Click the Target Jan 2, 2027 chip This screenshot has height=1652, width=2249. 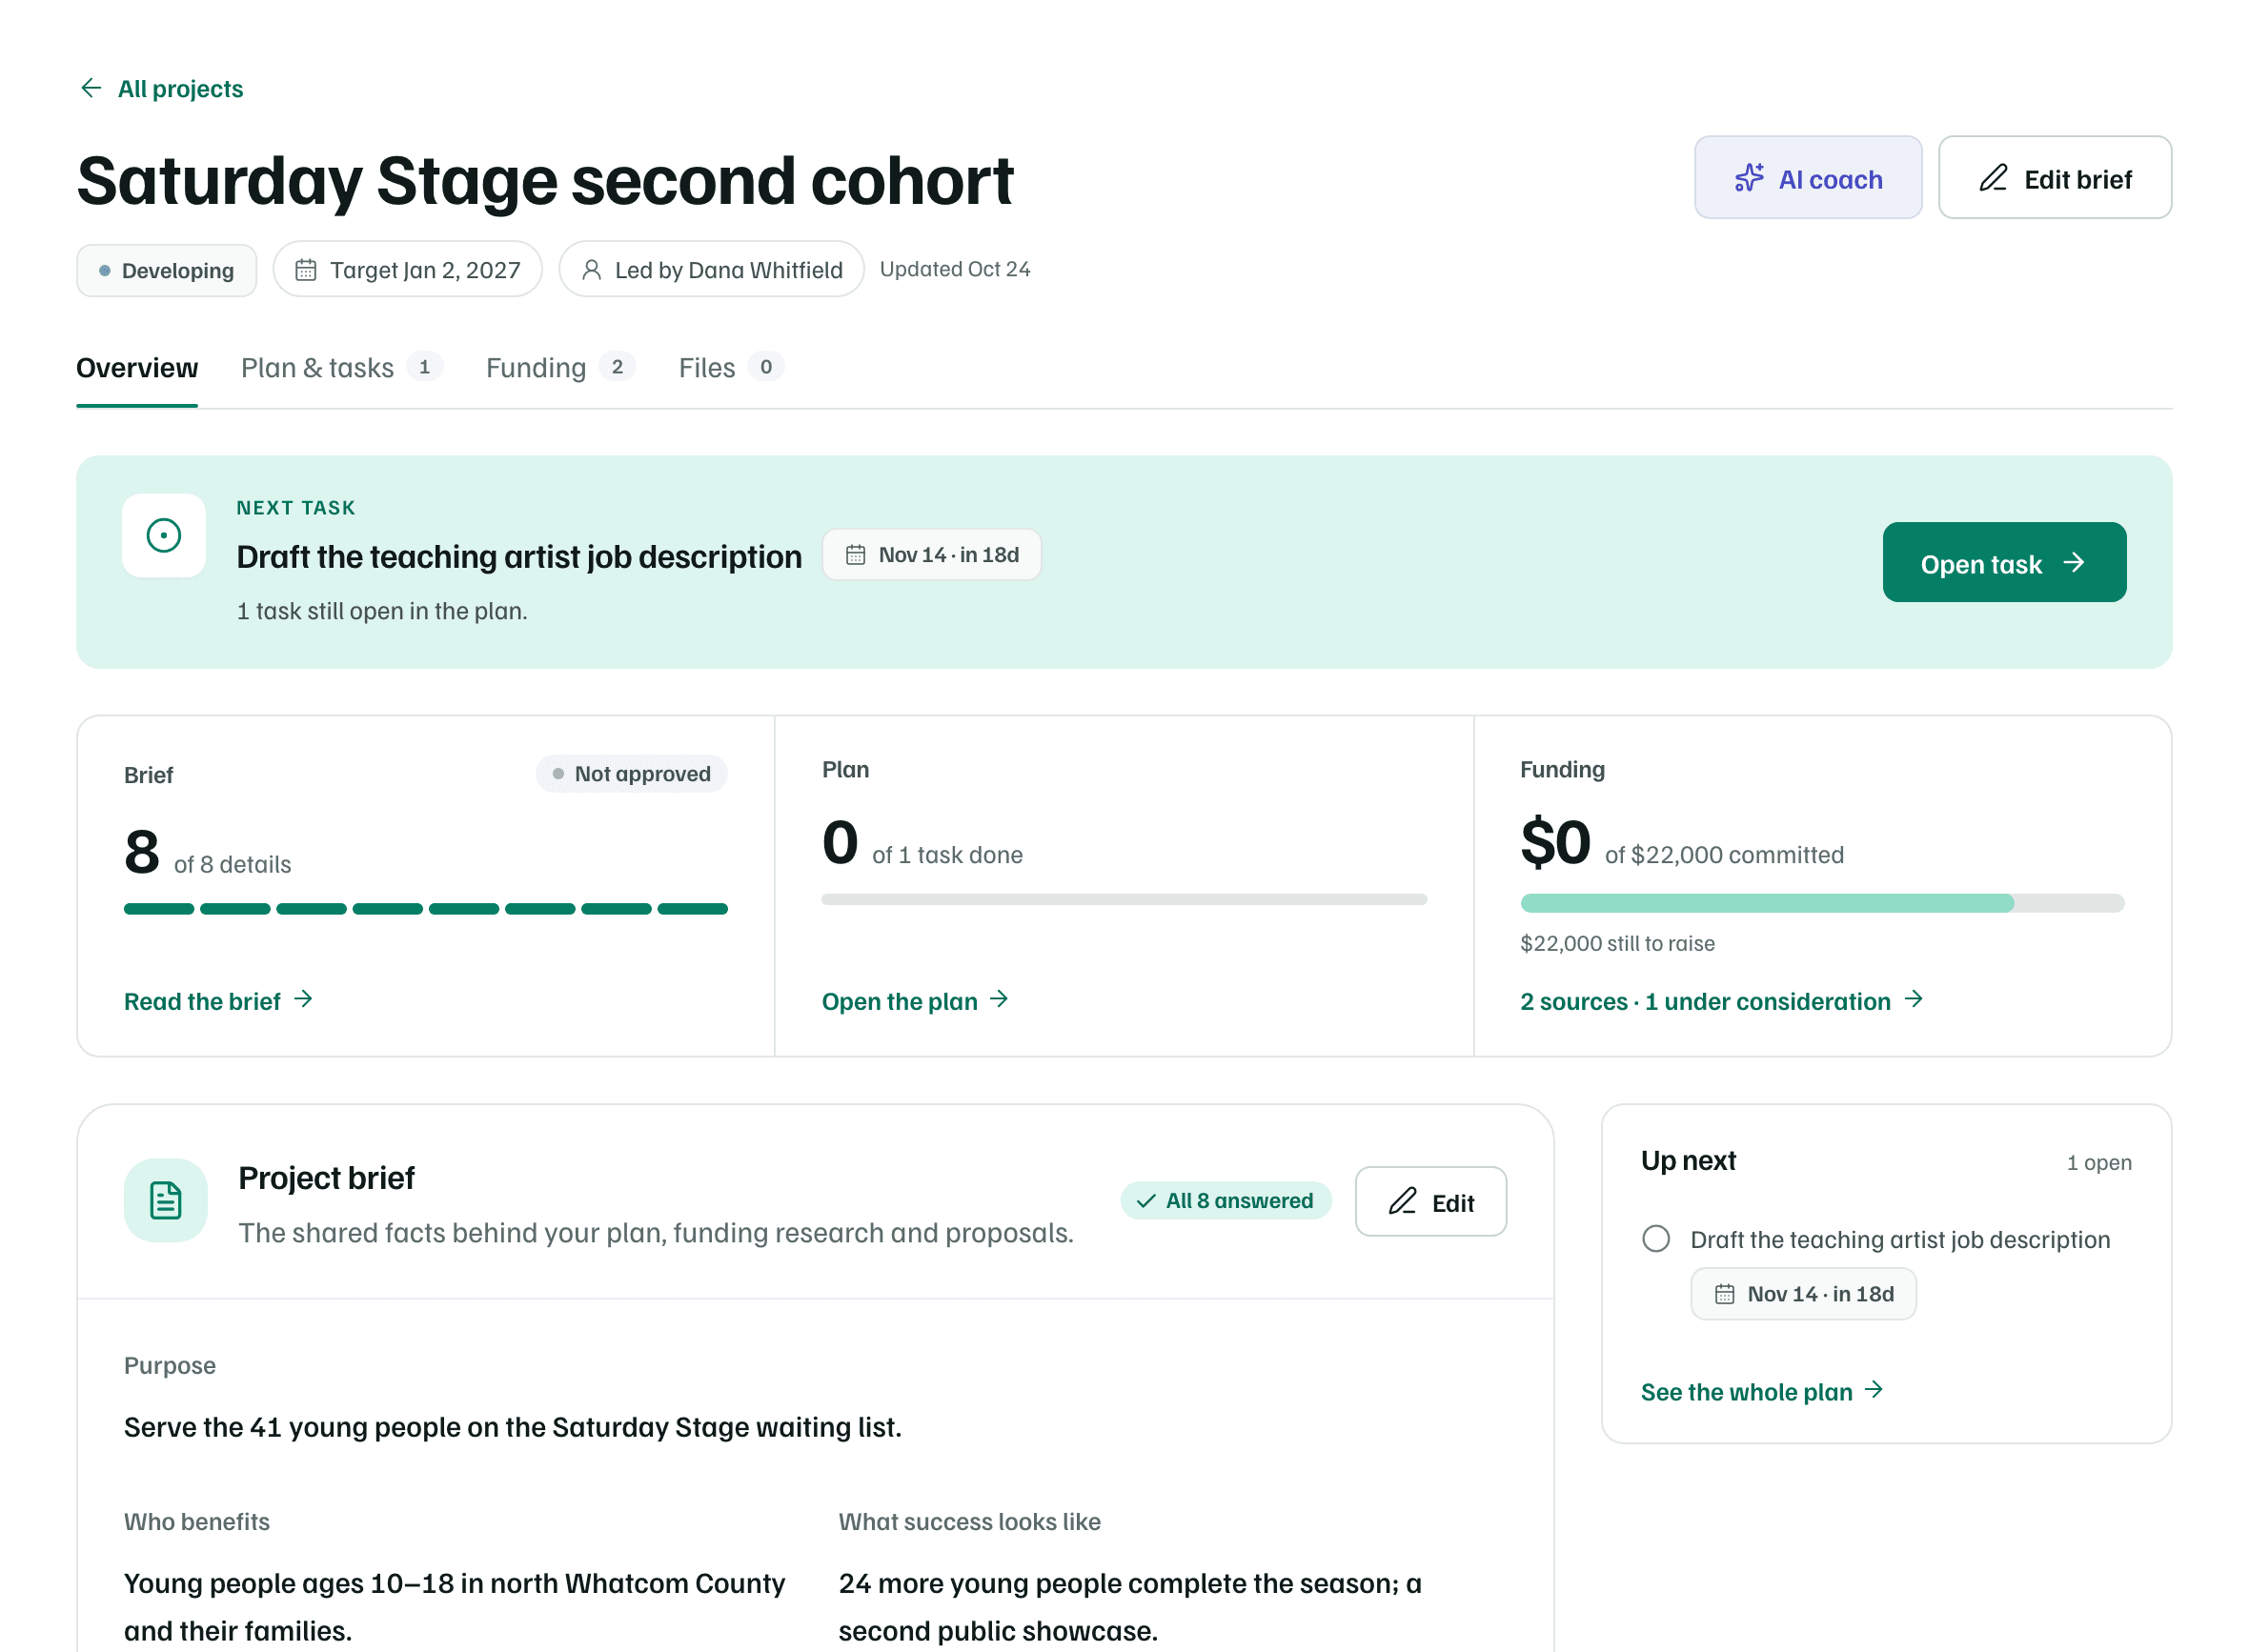coord(408,270)
